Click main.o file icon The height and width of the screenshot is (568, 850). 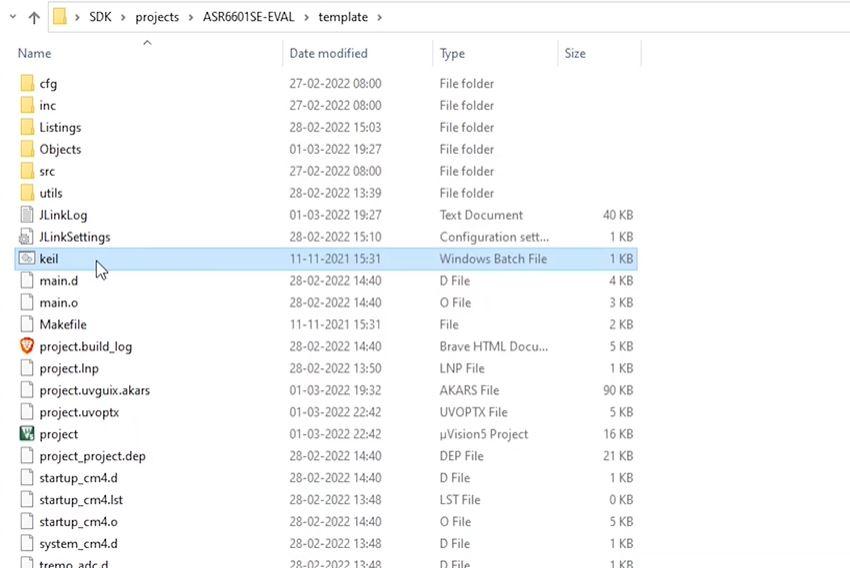tap(27, 302)
